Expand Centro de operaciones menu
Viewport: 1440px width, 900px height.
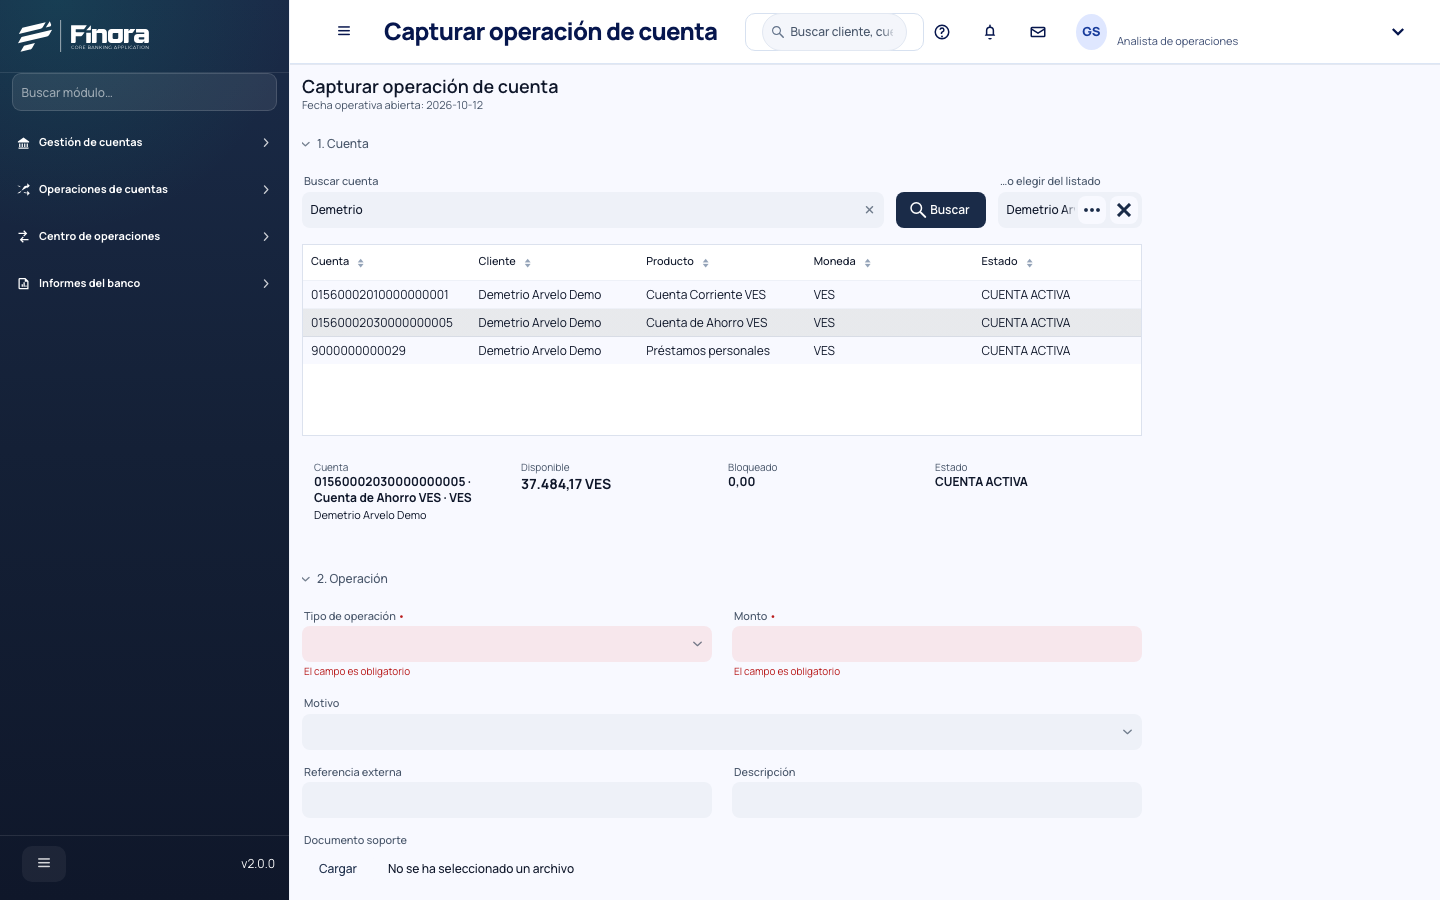(x=144, y=237)
